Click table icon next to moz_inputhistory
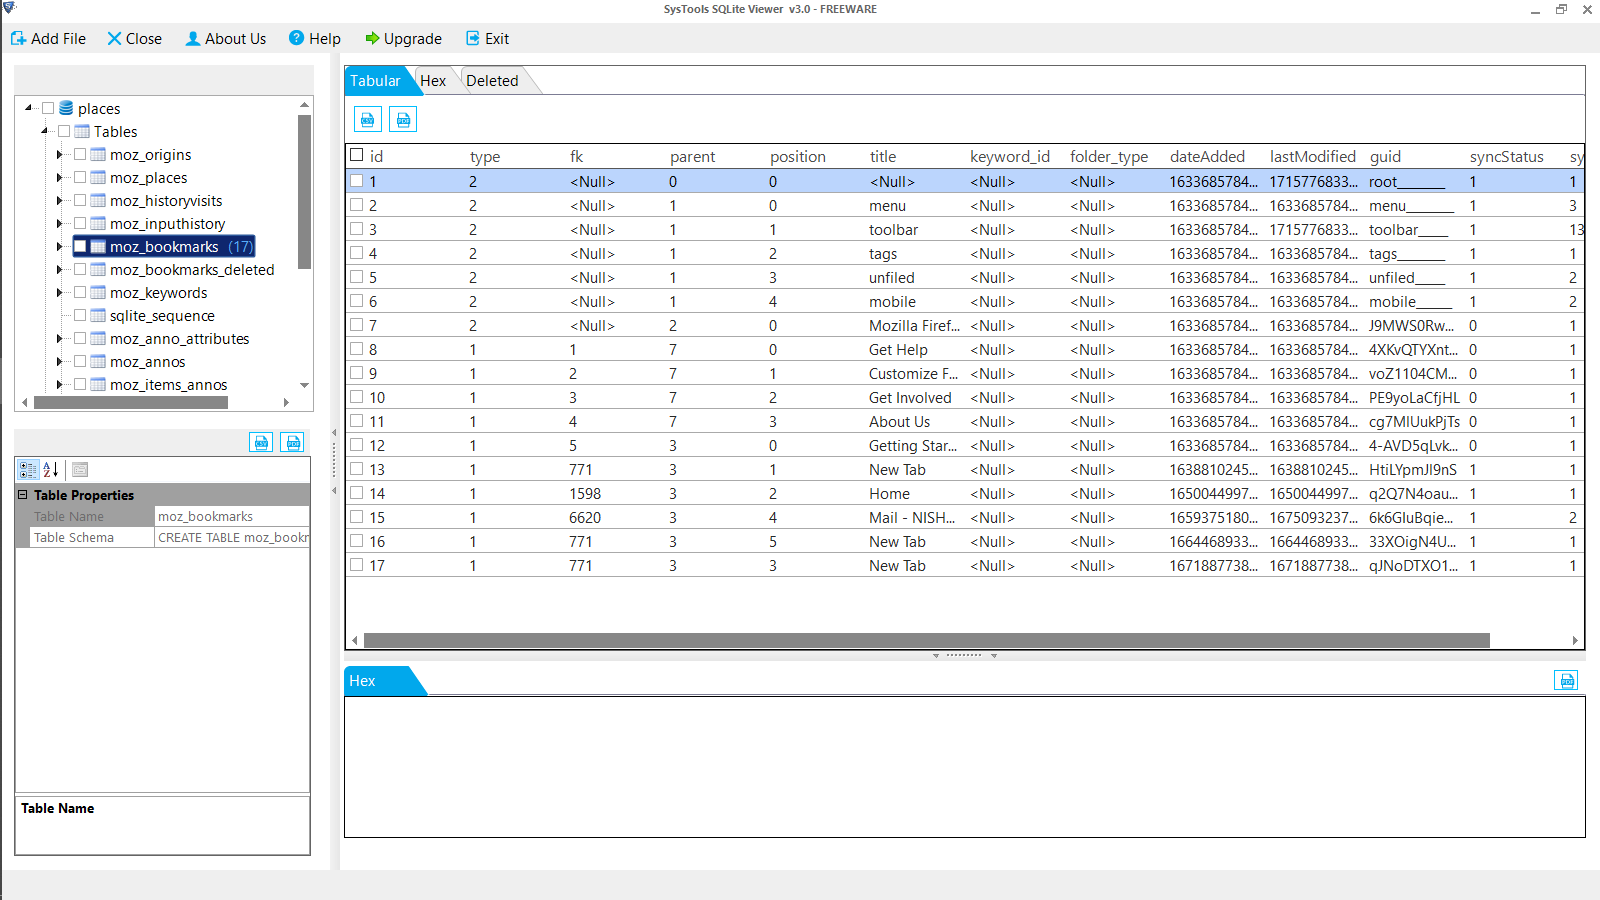Image resolution: width=1600 pixels, height=900 pixels. [98, 223]
